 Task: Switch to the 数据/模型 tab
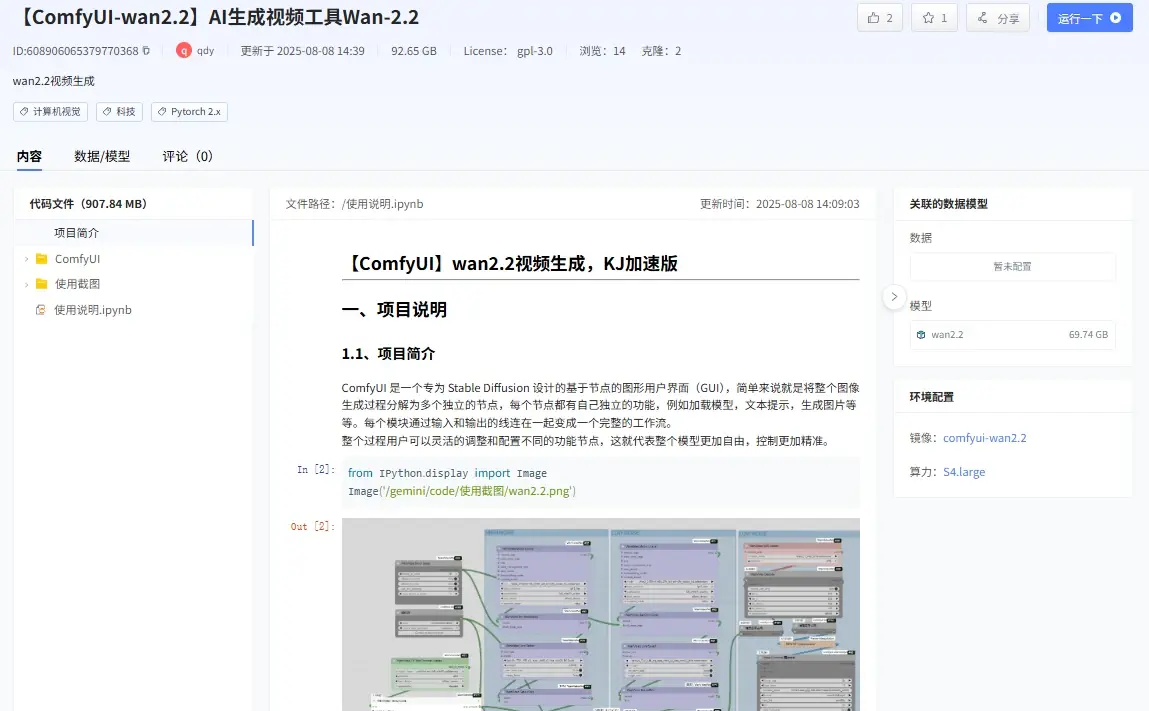102,156
